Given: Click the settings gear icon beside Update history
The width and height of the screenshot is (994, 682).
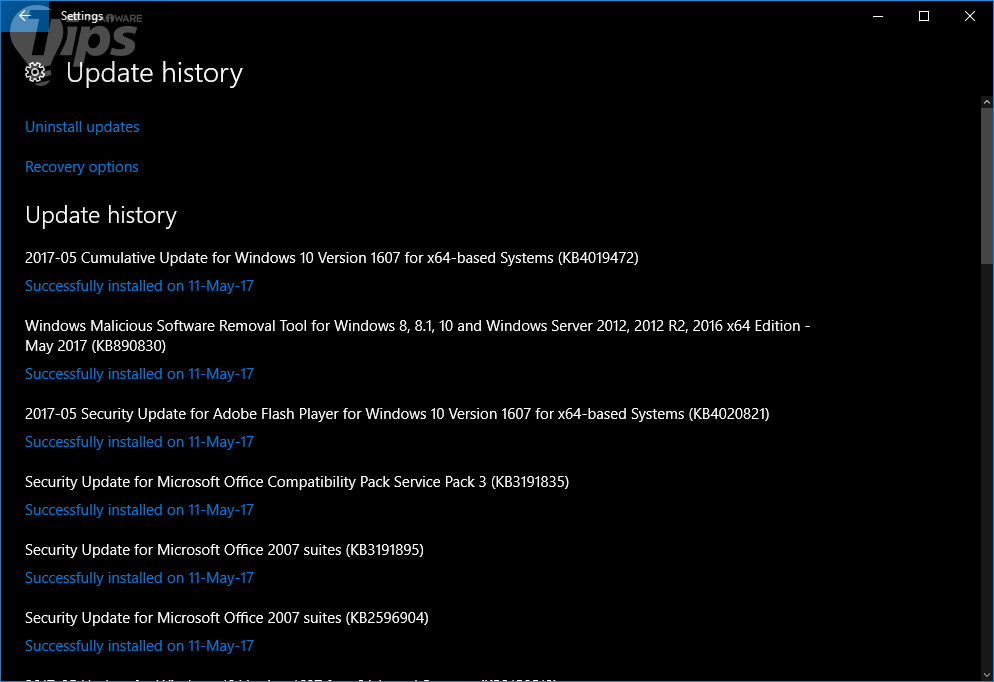Looking at the screenshot, I should [36, 72].
